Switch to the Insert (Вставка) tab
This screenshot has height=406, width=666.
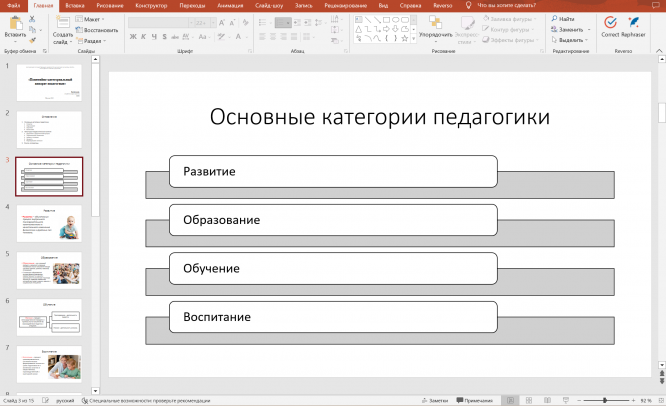75,5
